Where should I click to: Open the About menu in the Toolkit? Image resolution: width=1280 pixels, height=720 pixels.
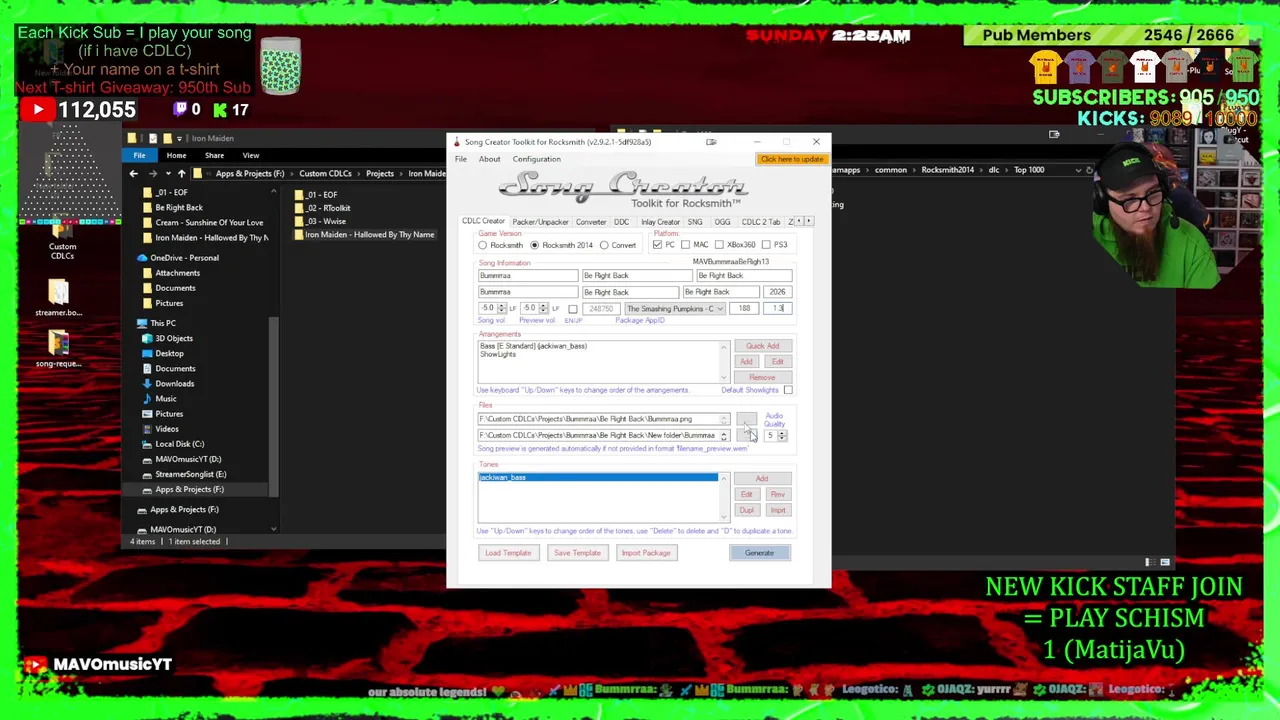(x=489, y=159)
